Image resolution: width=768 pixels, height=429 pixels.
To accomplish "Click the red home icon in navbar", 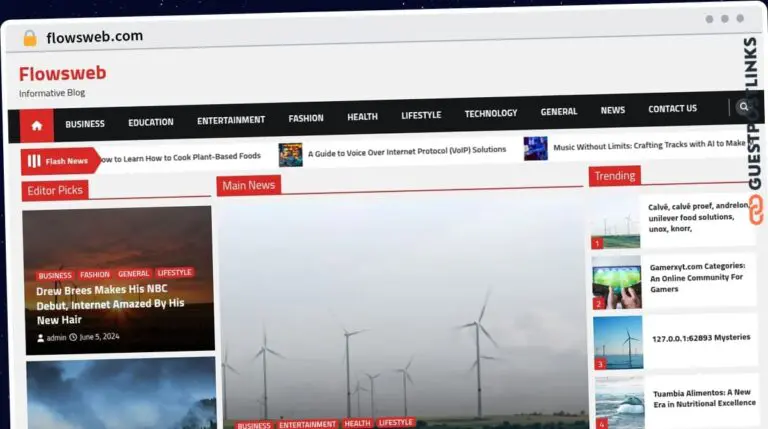I will click(37, 126).
